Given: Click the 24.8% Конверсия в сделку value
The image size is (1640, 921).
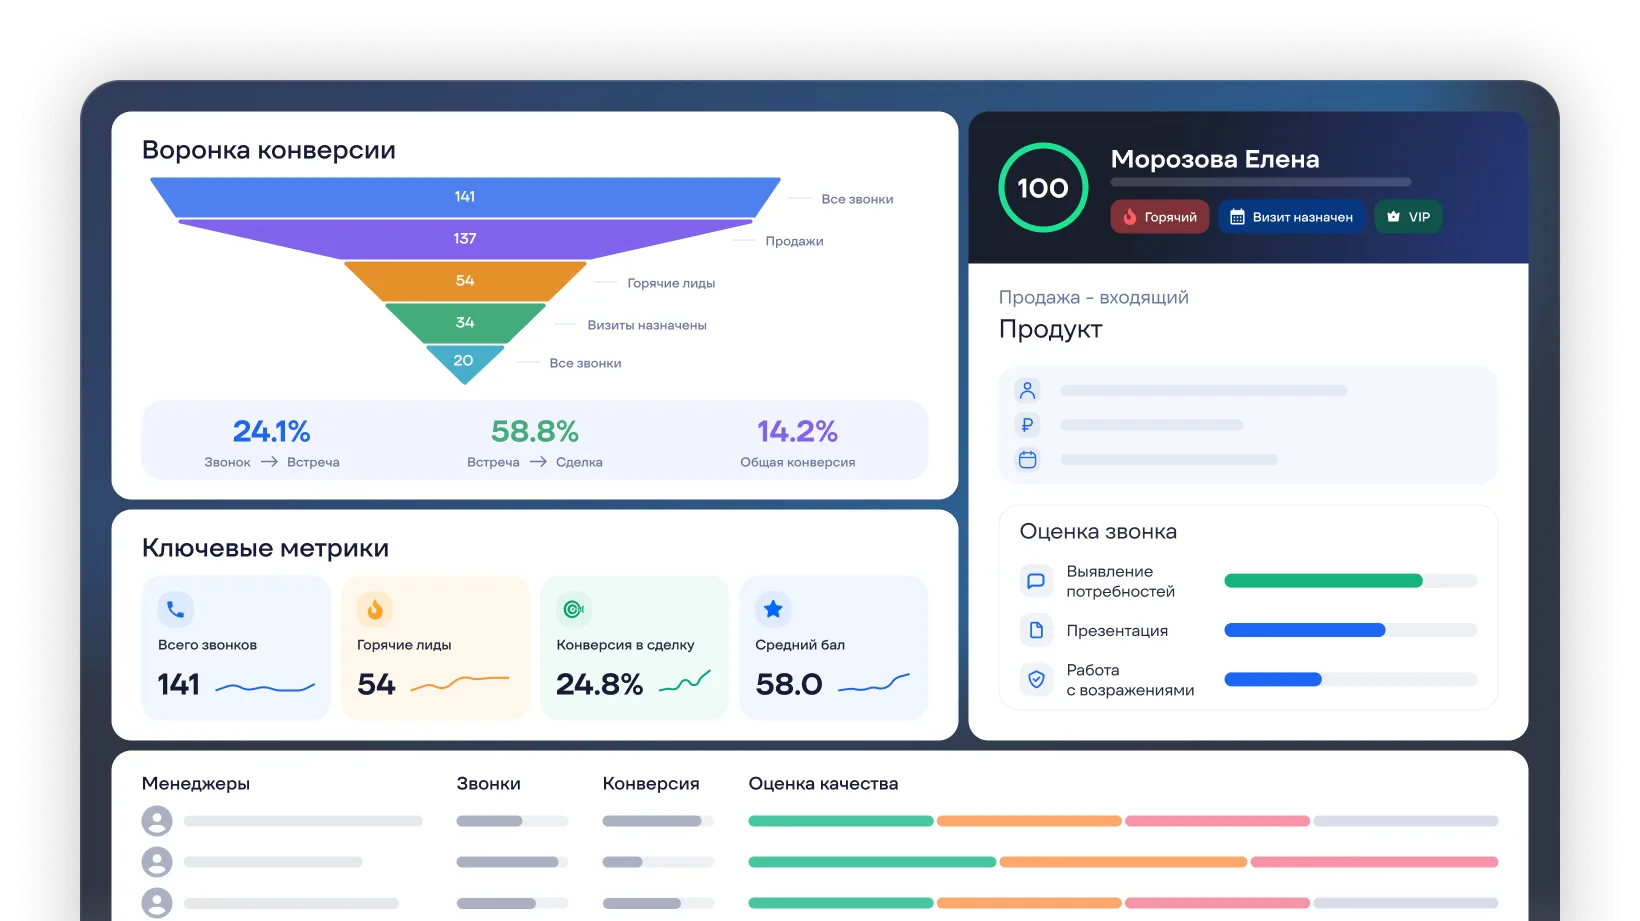Looking at the screenshot, I should coord(599,684).
